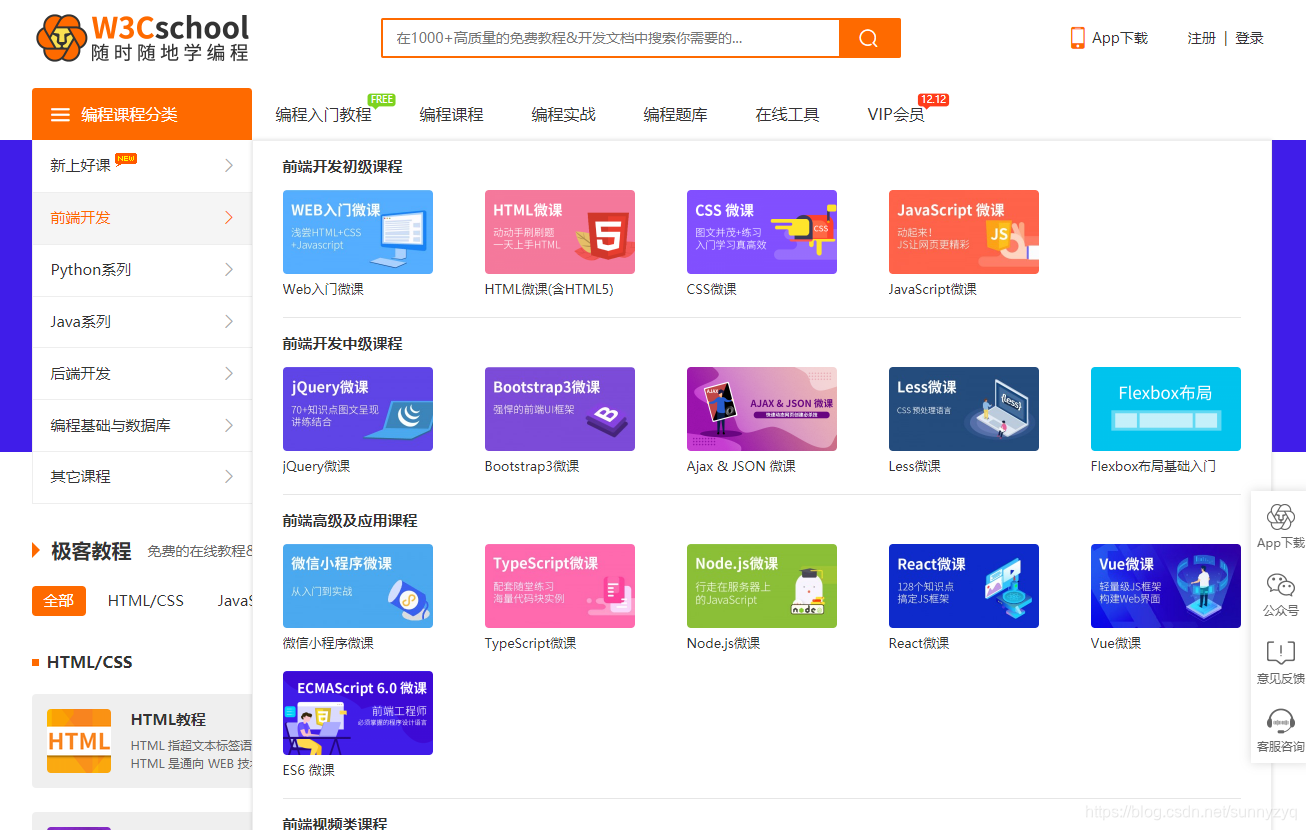Click the Node.js微课 caption text
1306x830 pixels.
tap(724, 643)
